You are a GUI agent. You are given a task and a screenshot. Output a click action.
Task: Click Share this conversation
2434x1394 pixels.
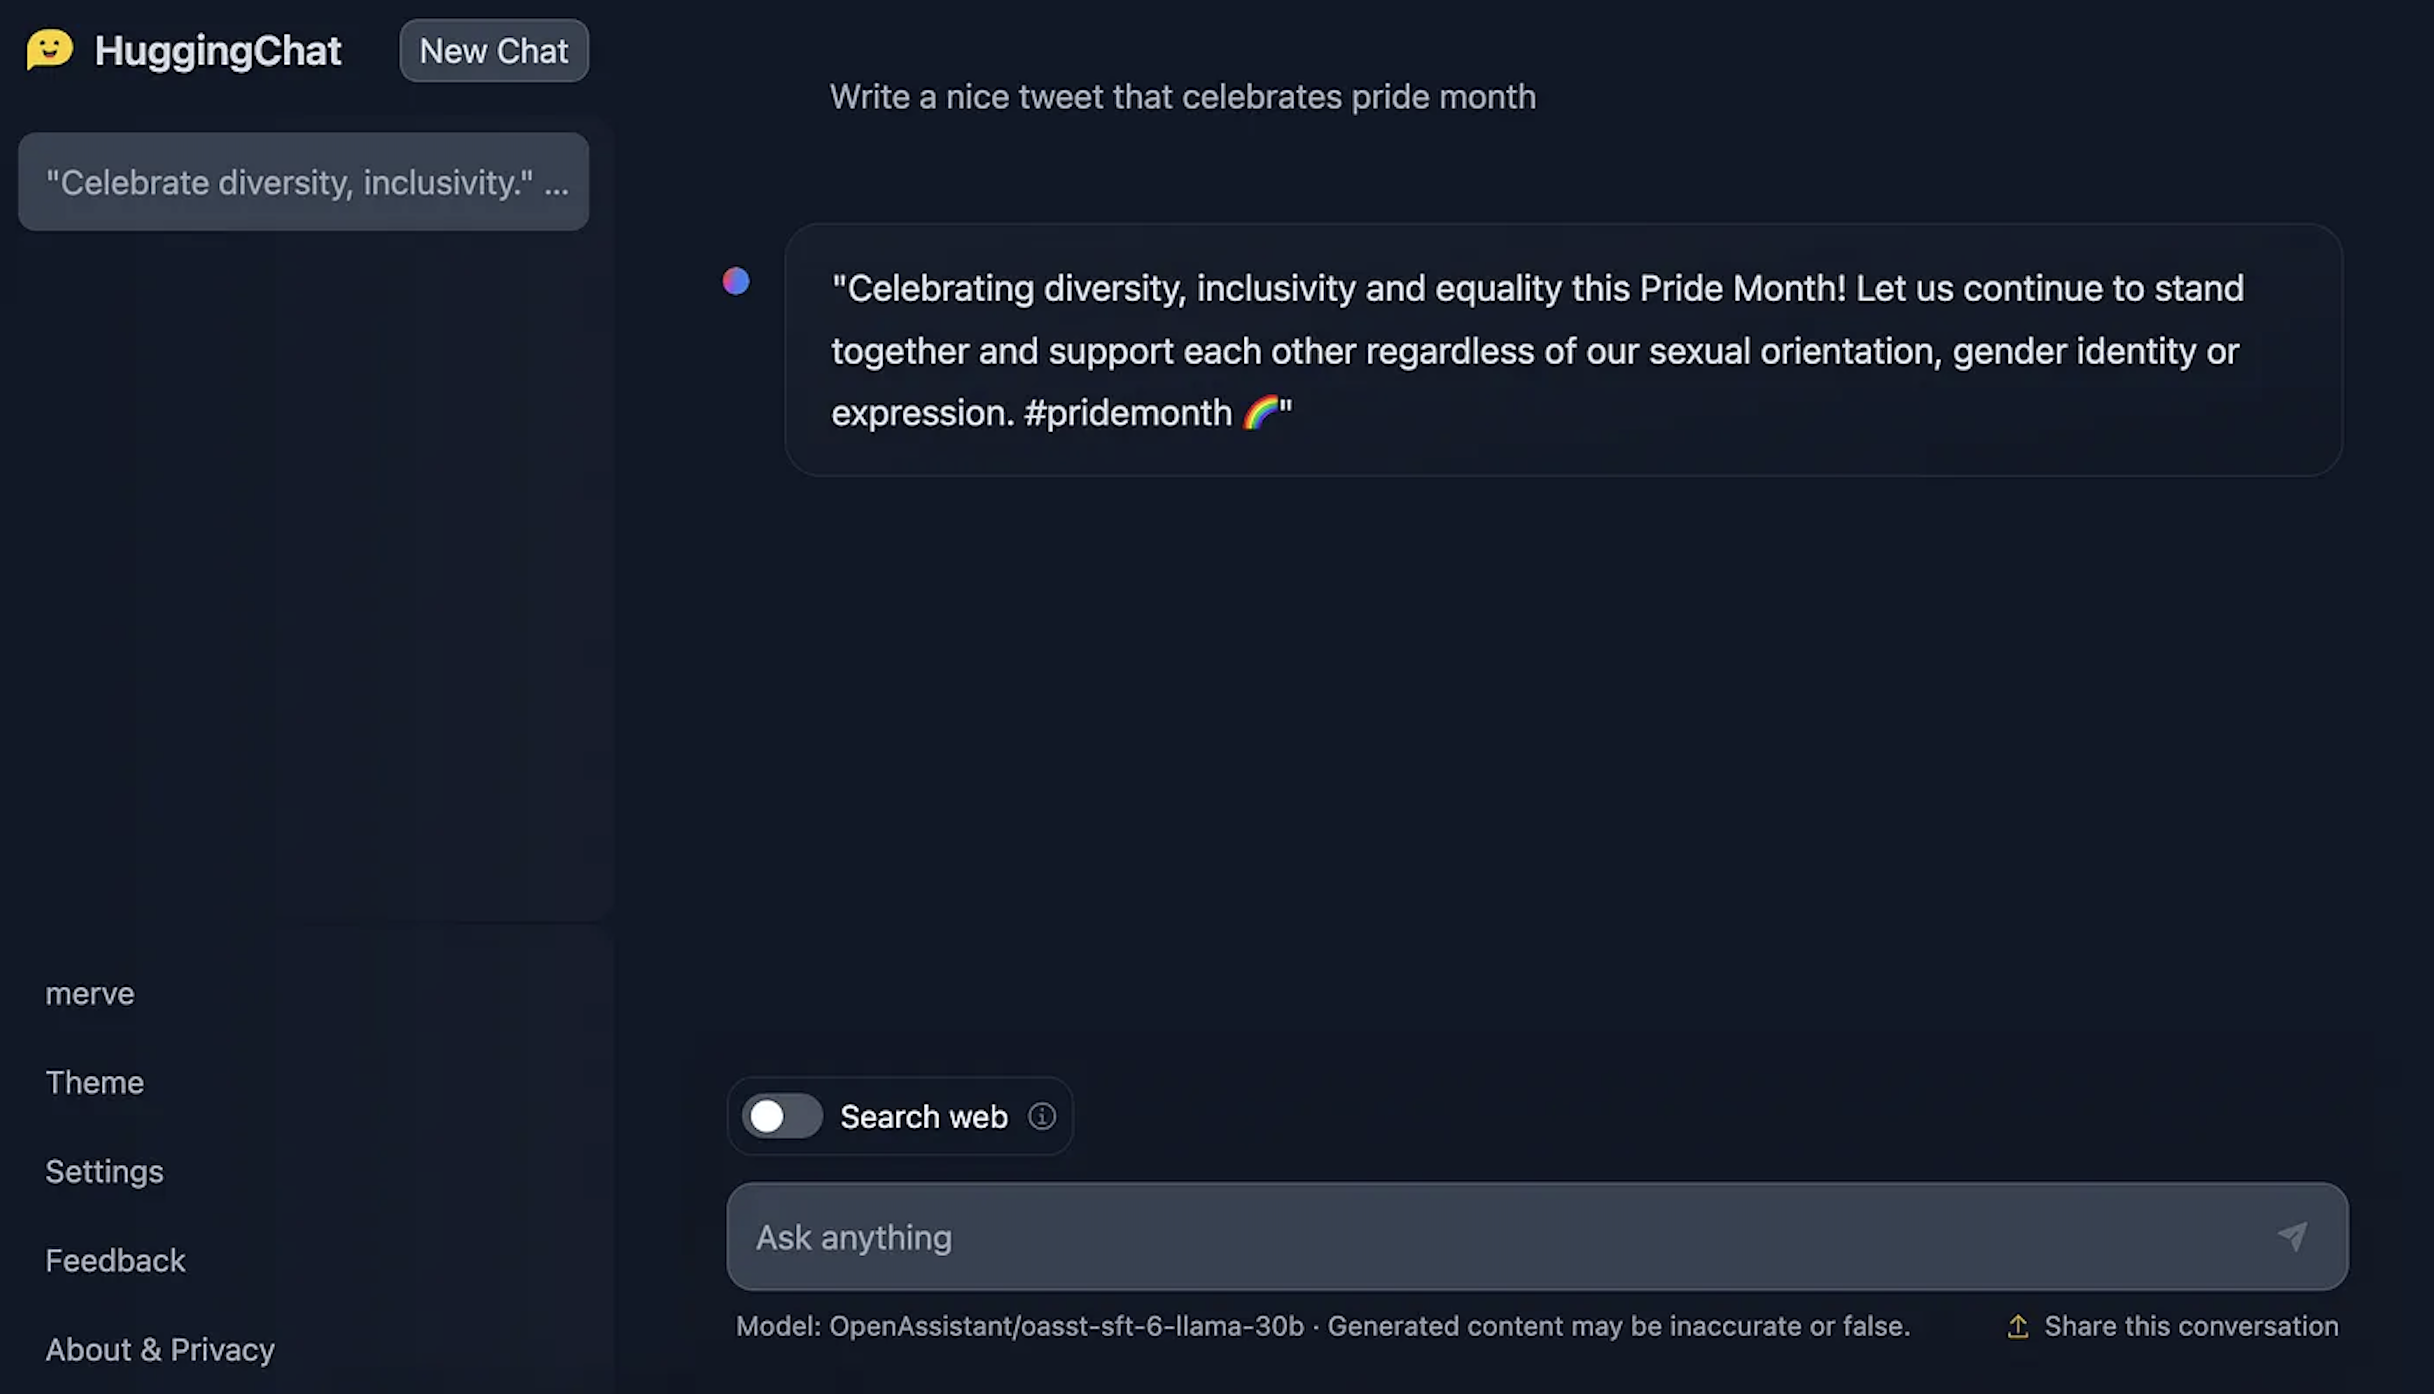[x=2190, y=1326]
